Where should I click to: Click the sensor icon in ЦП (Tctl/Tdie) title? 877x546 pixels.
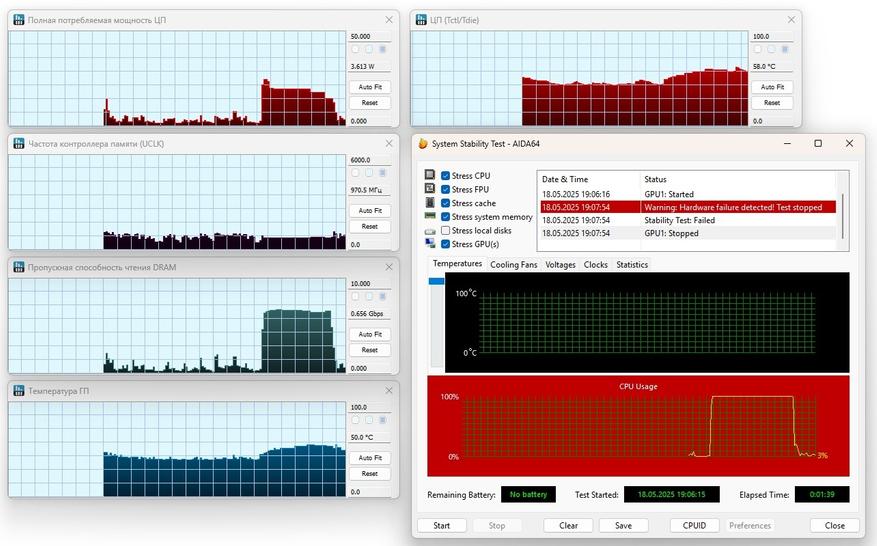[420, 19]
